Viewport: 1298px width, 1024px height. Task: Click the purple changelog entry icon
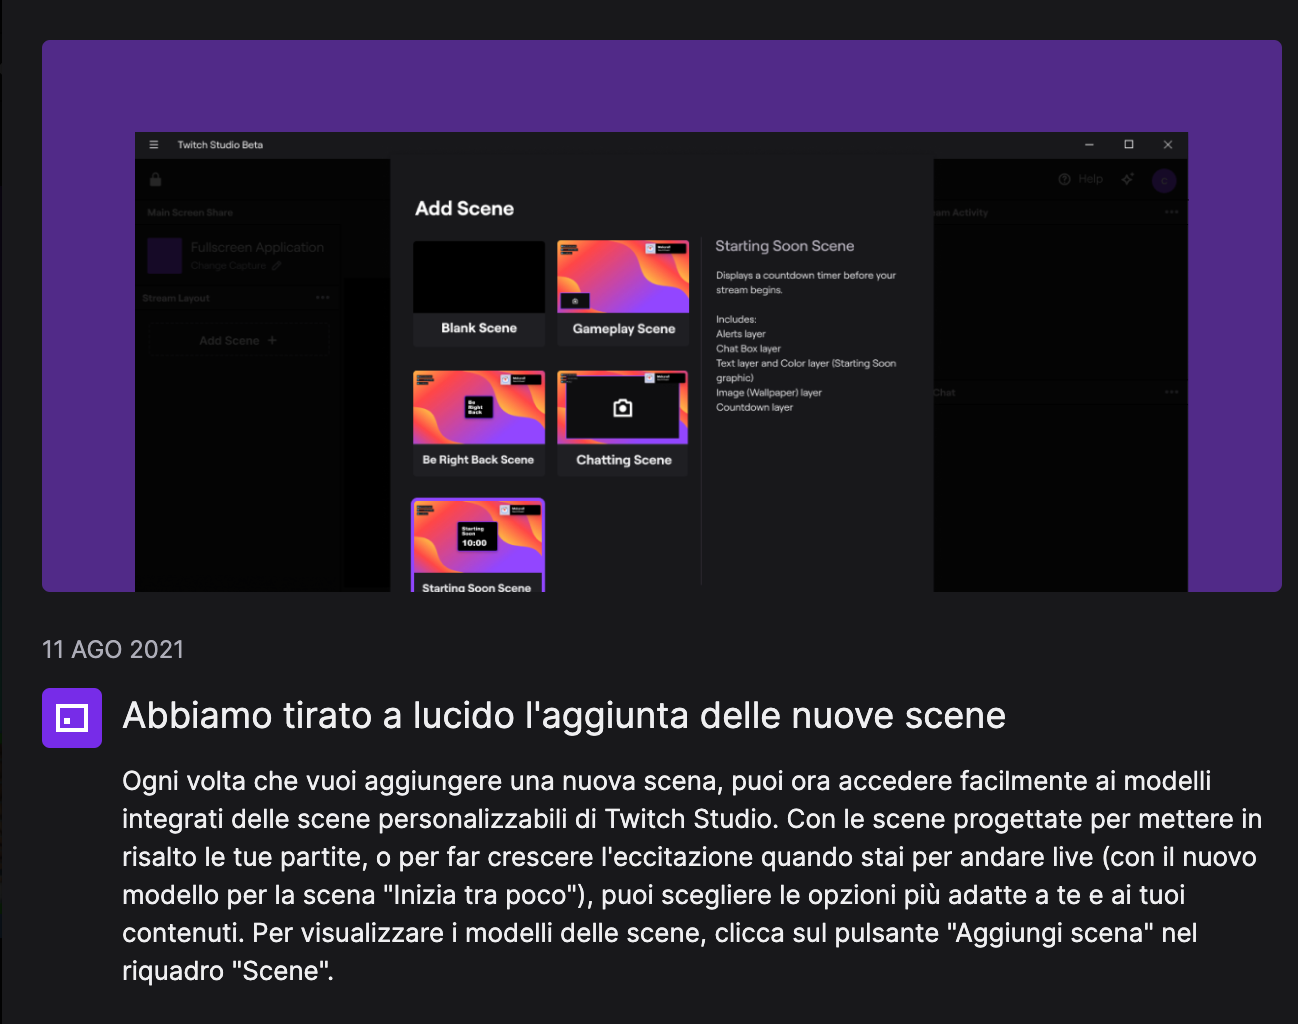(x=72, y=718)
